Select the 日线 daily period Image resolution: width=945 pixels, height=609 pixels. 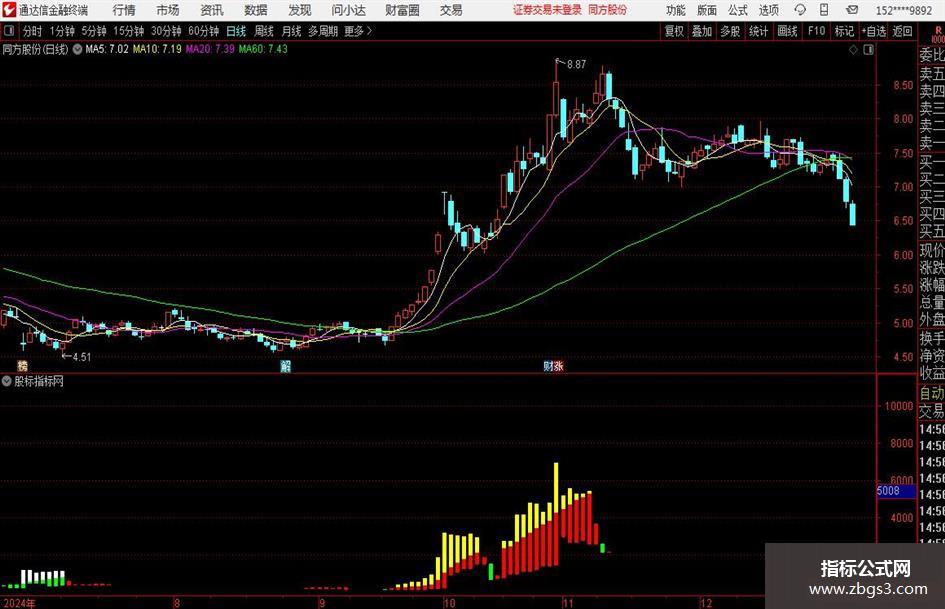(x=236, y=31)
